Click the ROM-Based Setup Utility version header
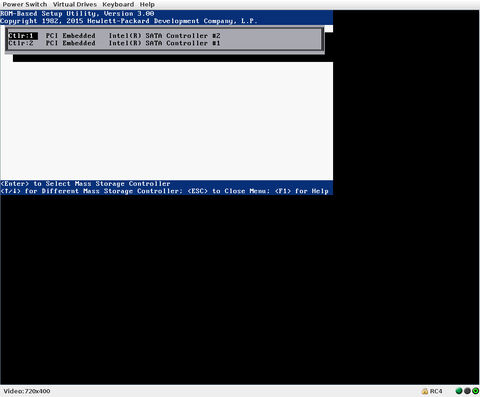The height and width of the screenshot is (397, 480). [77, 14]
